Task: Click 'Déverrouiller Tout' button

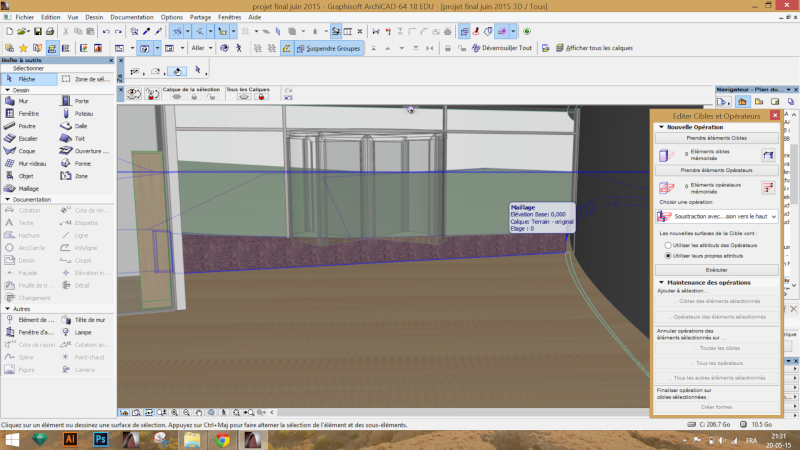Action: tap(502, 48)
